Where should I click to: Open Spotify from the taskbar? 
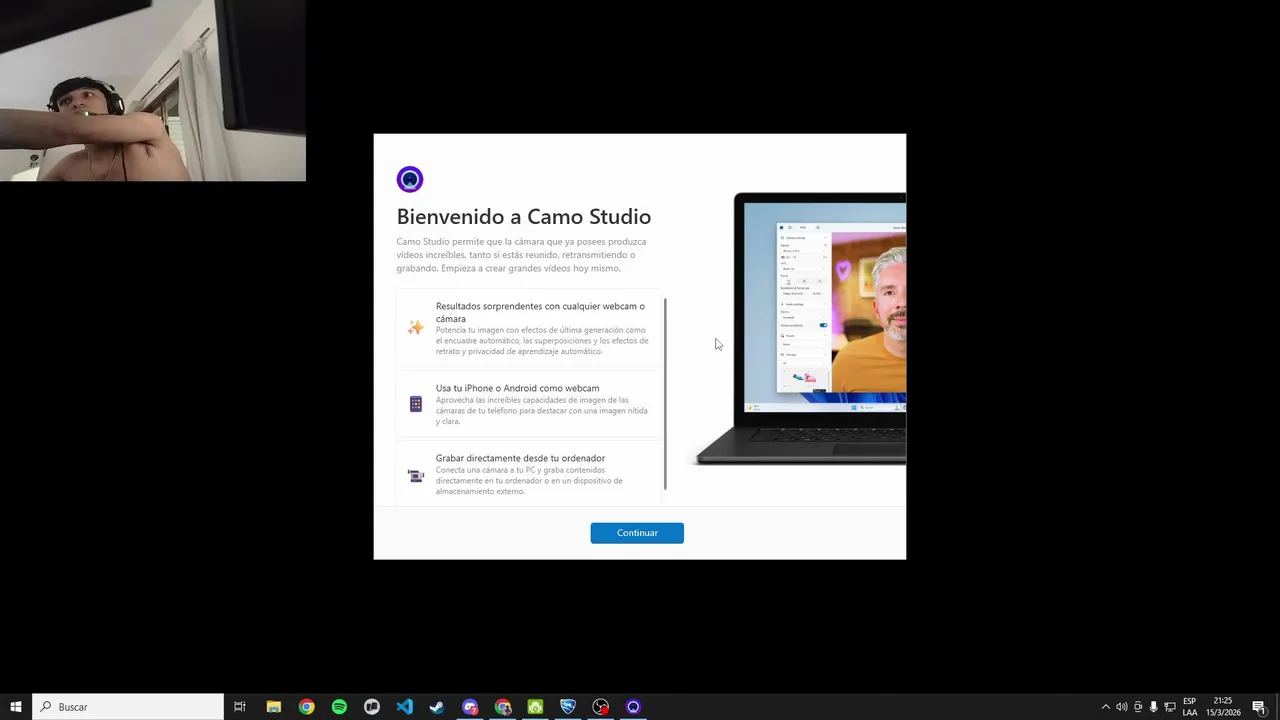tap(339, 707)
